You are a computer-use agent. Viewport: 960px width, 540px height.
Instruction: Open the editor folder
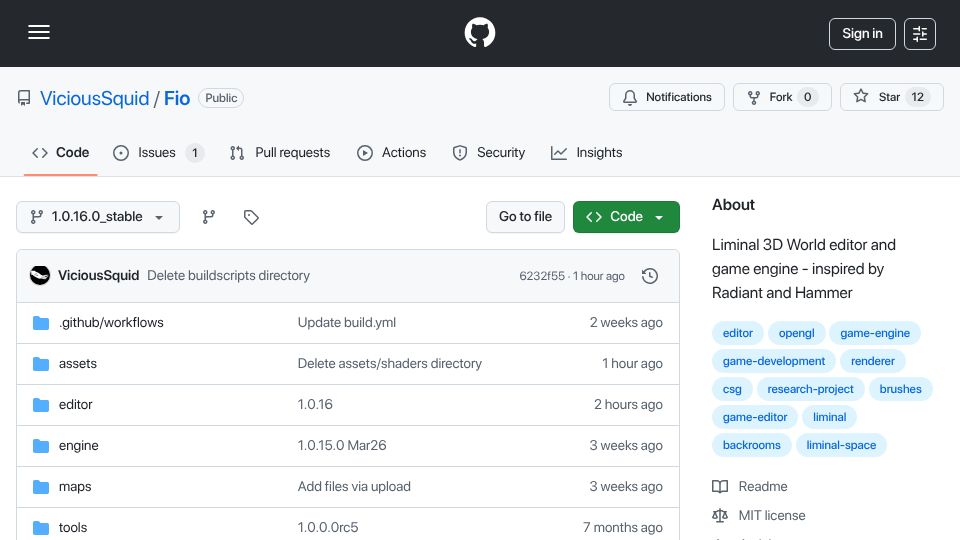click(75, 405)
